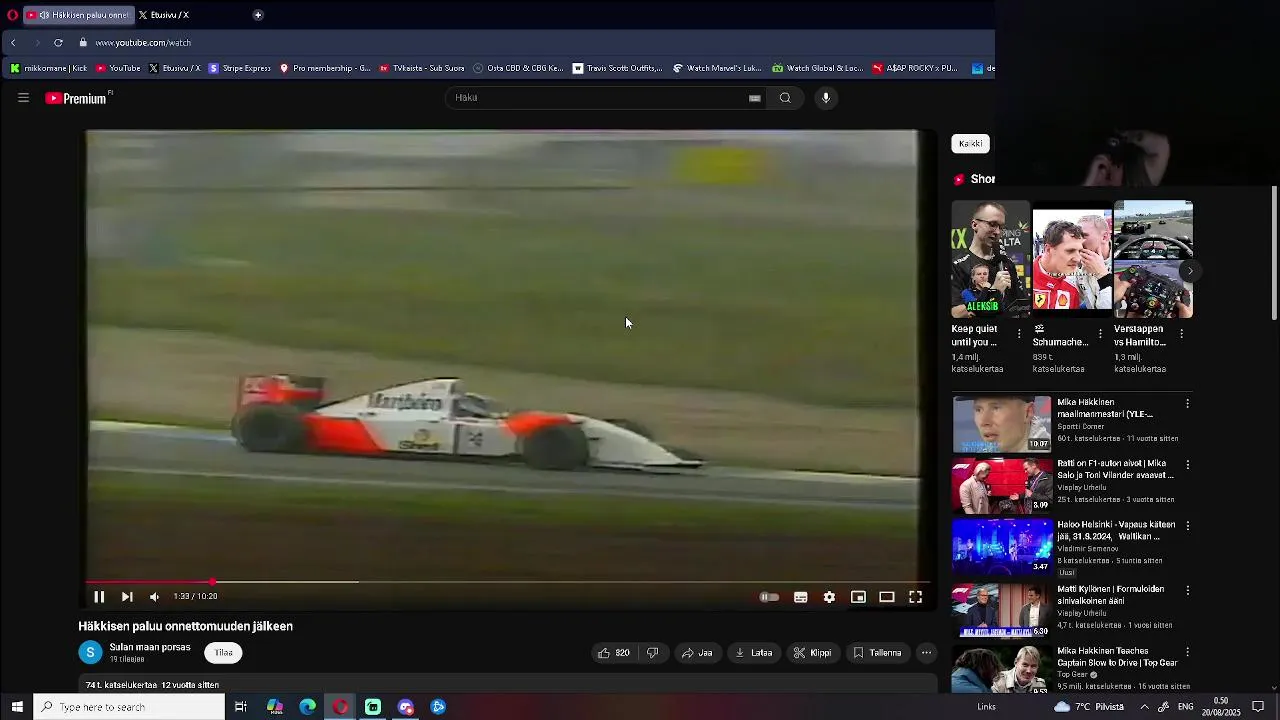Open Haloo Helsinki Vapaus käteen jää video
This screenshot has width=1280, height=720.
(1002, 546)
